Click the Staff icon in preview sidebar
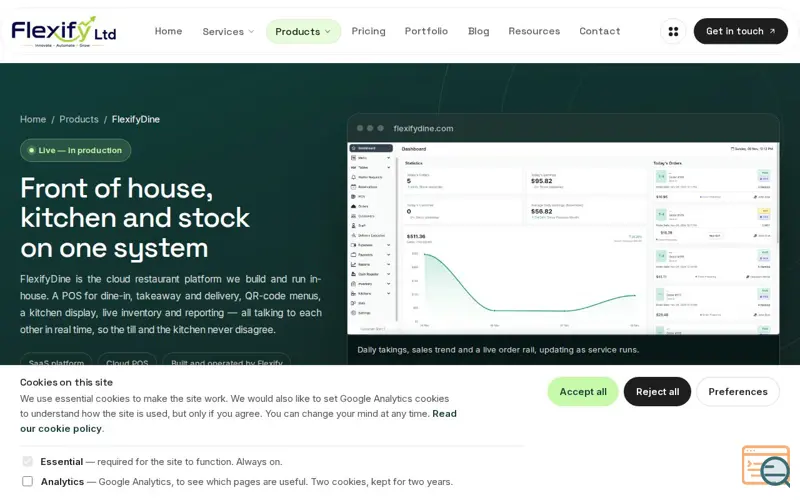The height and width of the screenshot is (500, 800). (354, 226)
